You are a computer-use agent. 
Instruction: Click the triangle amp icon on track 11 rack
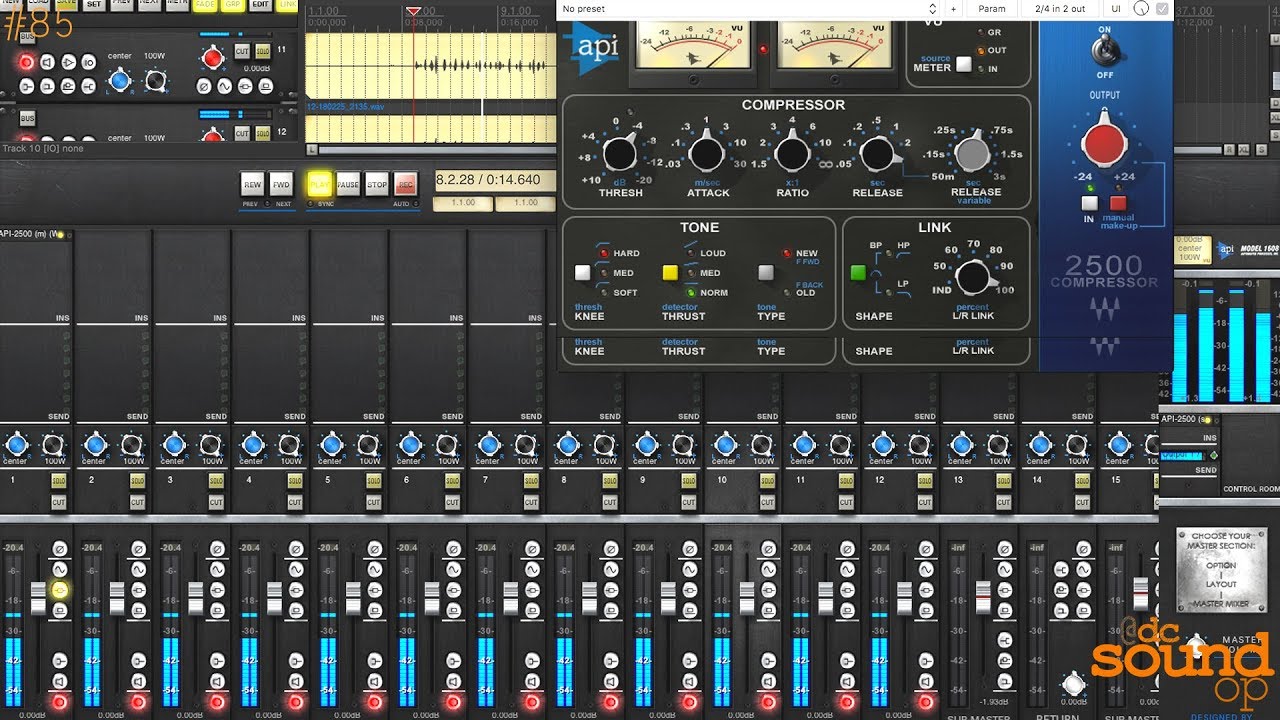(66, 62)
